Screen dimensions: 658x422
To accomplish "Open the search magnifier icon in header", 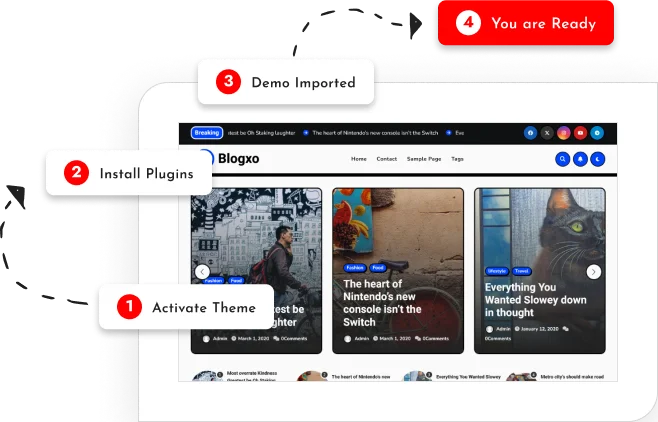I will tap(562, 159).
